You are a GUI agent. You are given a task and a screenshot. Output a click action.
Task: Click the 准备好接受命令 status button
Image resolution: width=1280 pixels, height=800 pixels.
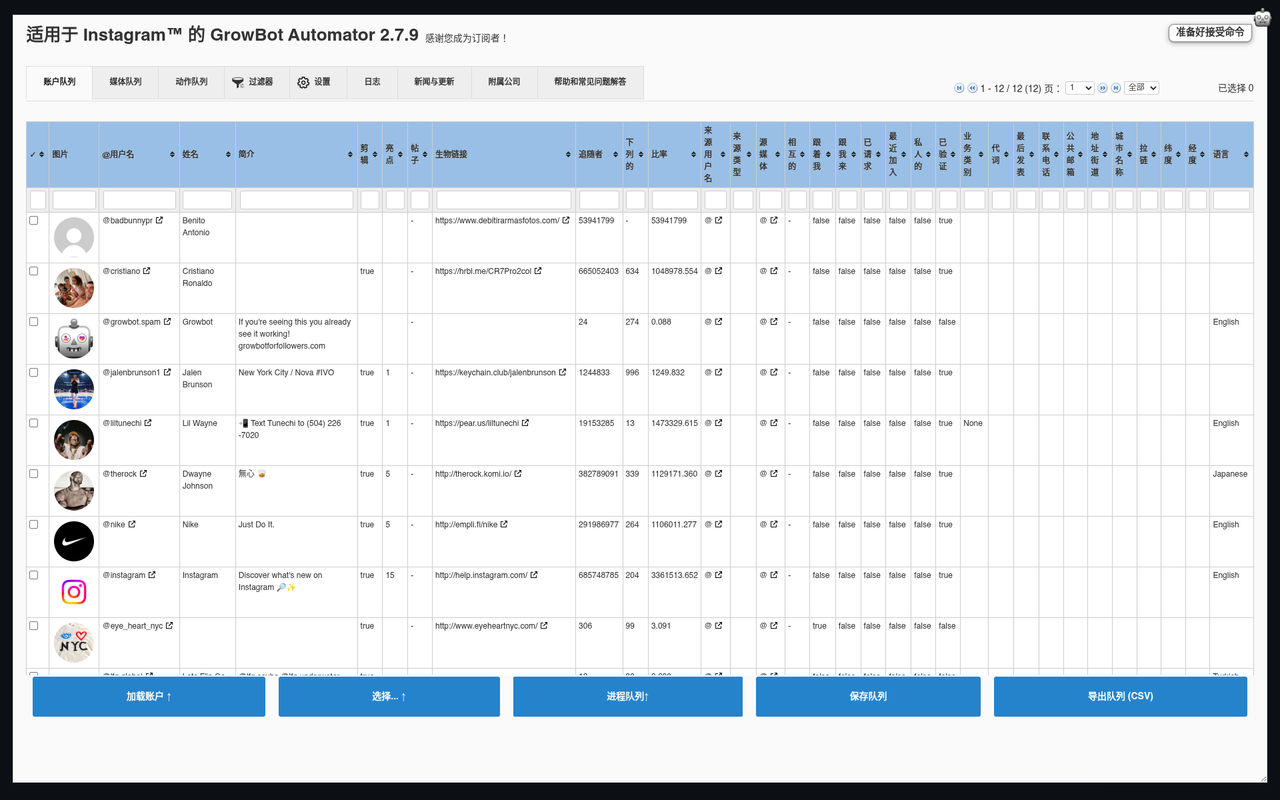(1210, 32)
